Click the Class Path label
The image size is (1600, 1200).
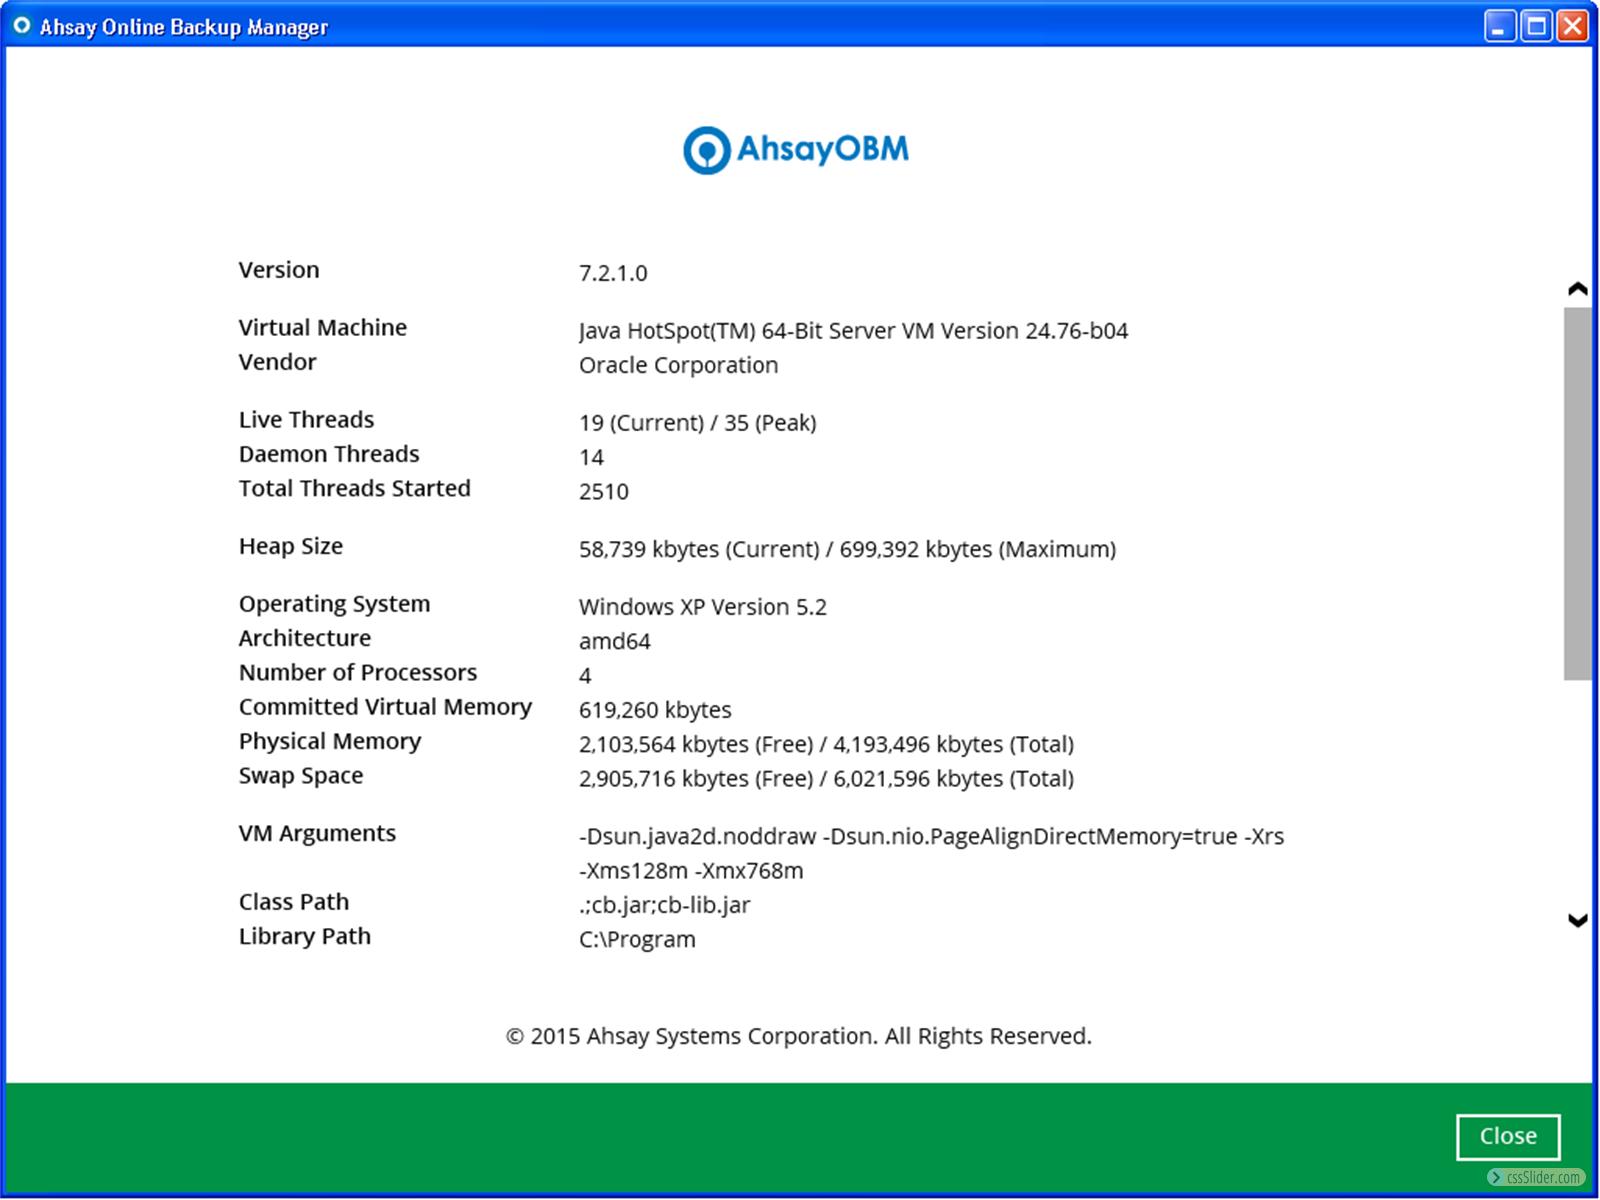[x=293, y=902]
